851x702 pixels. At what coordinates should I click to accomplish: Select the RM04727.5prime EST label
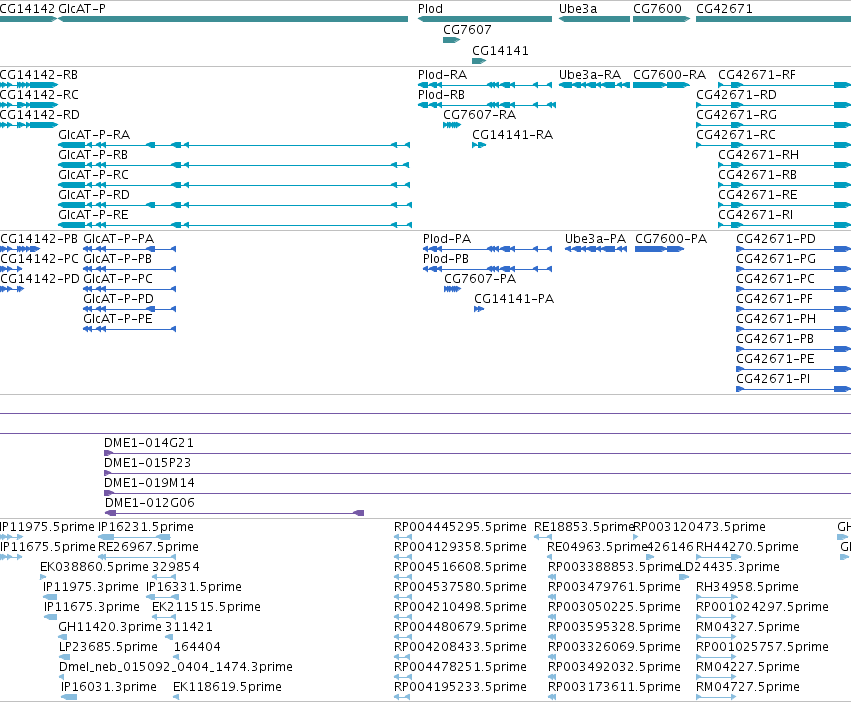pyautogui.click(x=748, y=687)
